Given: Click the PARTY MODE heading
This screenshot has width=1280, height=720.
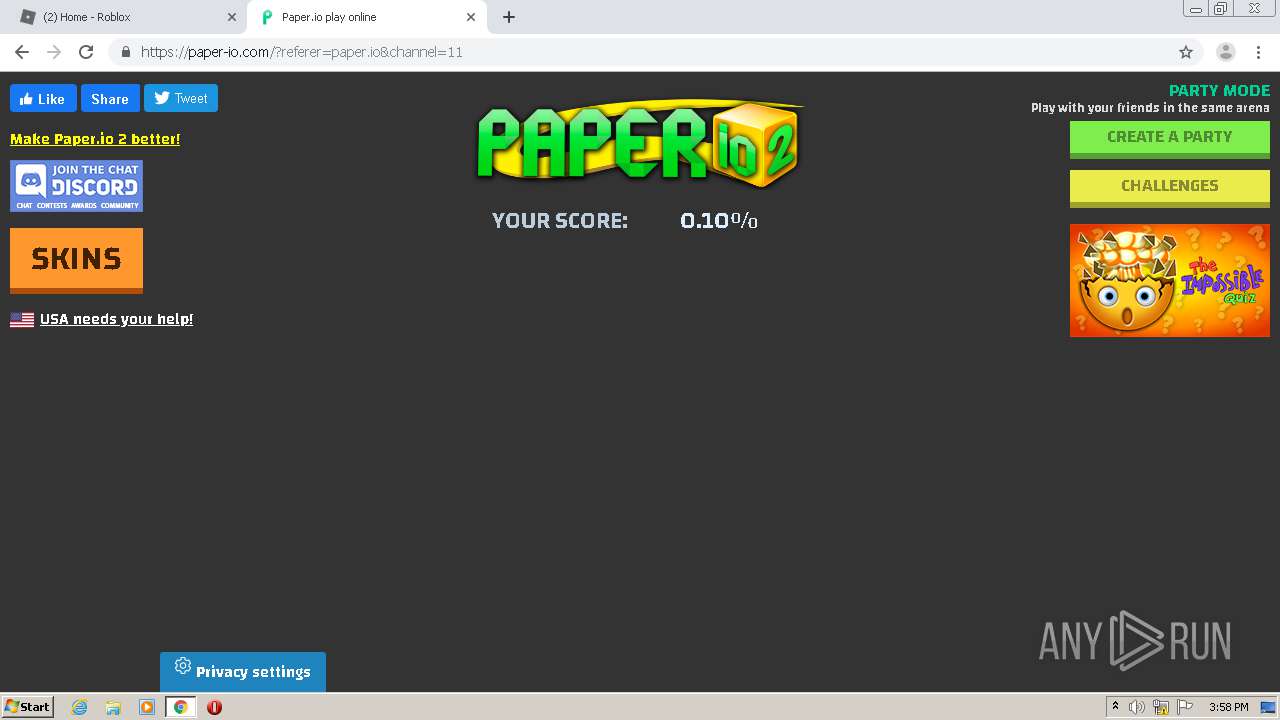Looking at the screenshot, I should coord(1219,90).
